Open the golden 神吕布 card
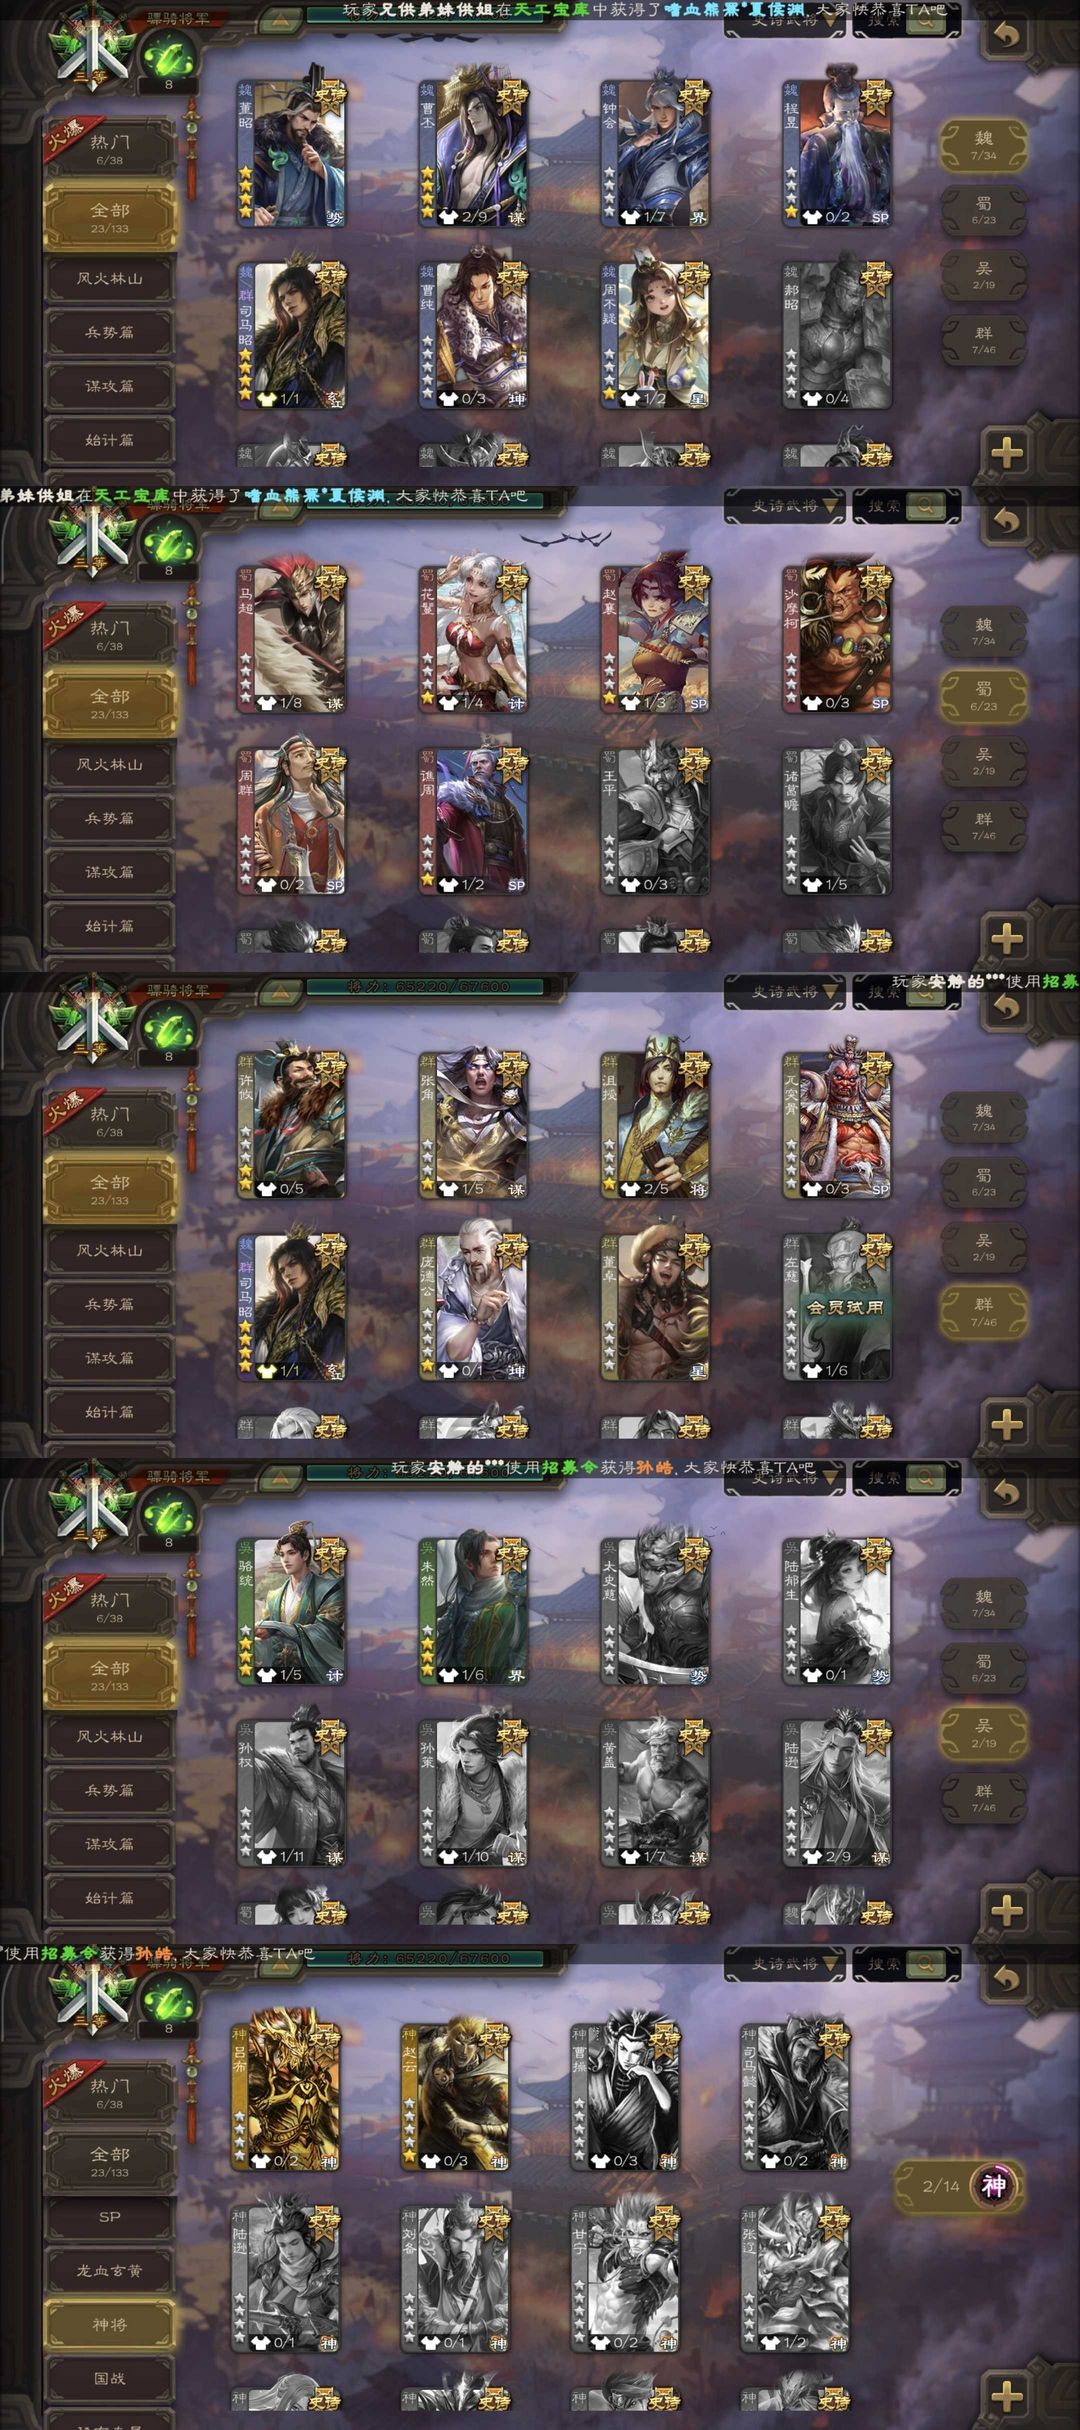This screenshot has height=2430, width=1080. [286, 2097]
